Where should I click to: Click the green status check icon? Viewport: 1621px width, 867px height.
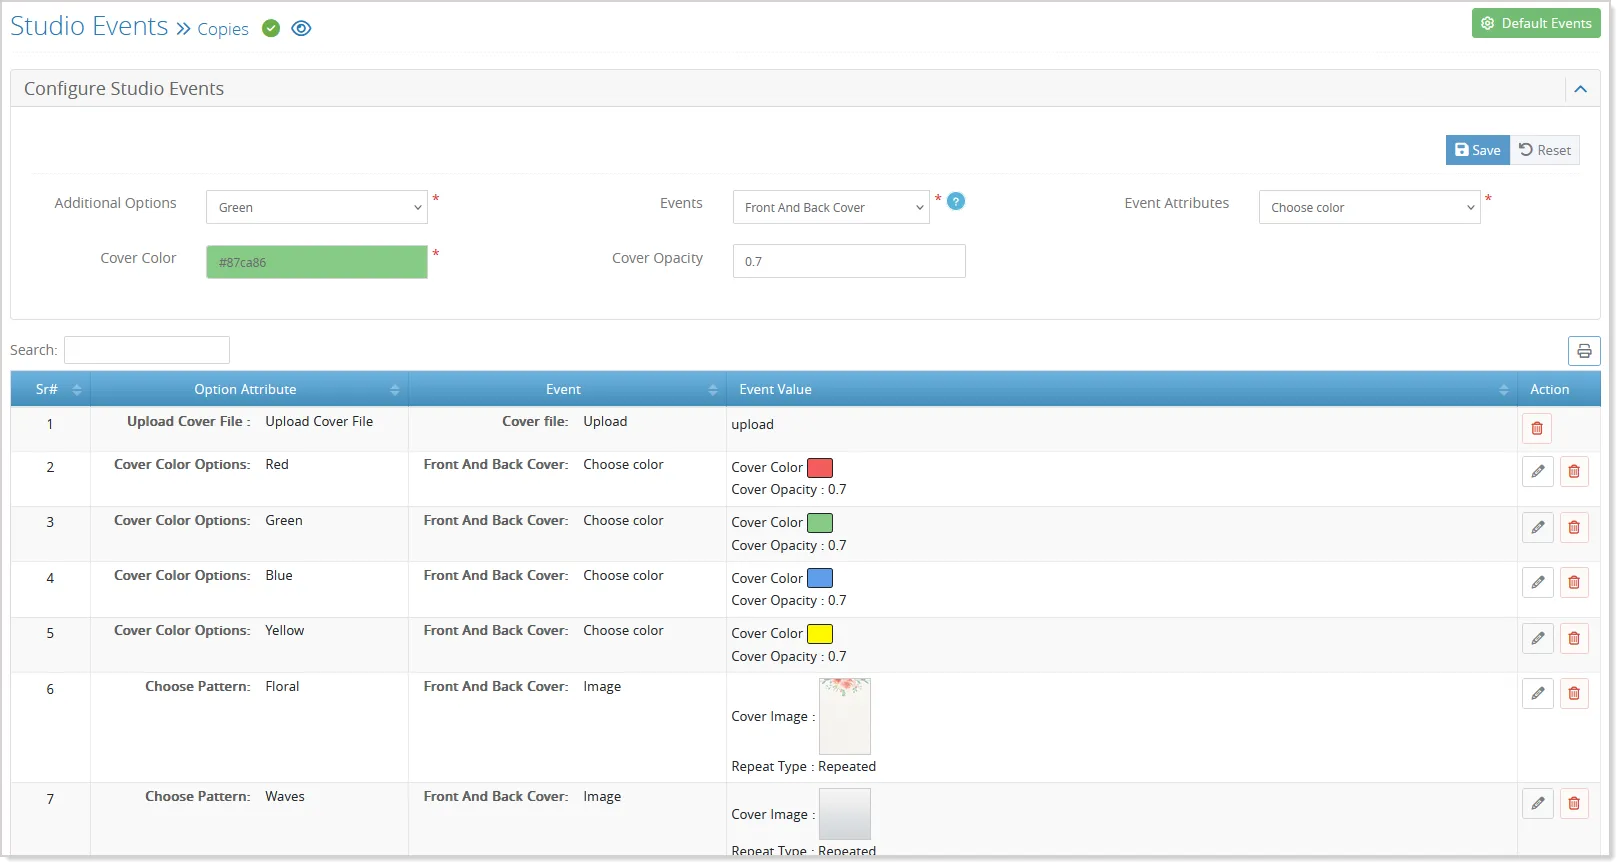point(271,28)
